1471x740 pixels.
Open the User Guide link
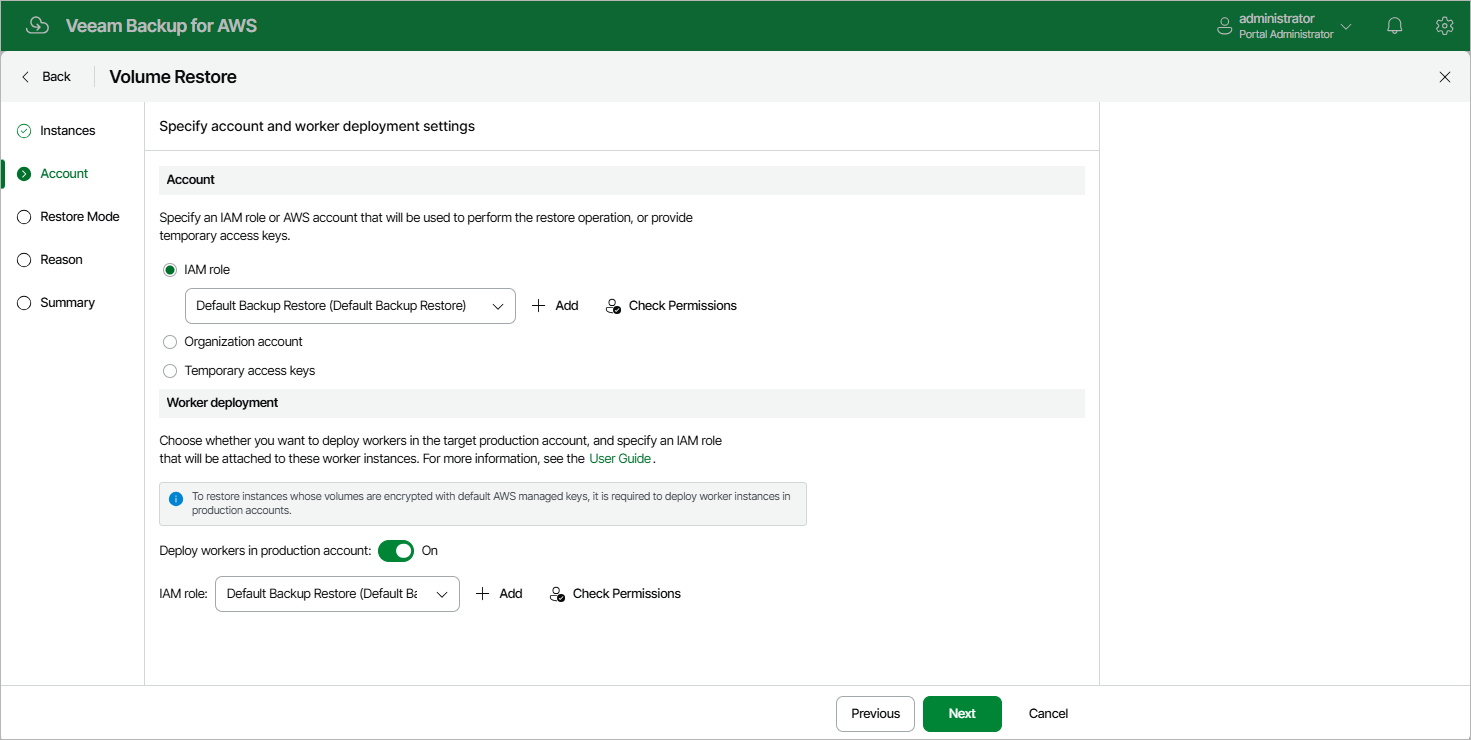tap(620, 459)
